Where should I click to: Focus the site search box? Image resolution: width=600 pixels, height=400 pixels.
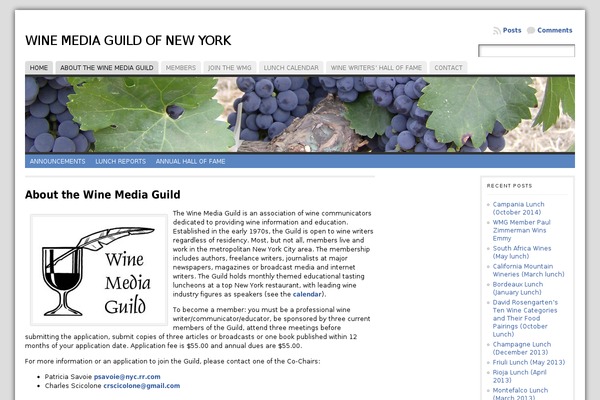pyautogui.click(x=527, y=51)
